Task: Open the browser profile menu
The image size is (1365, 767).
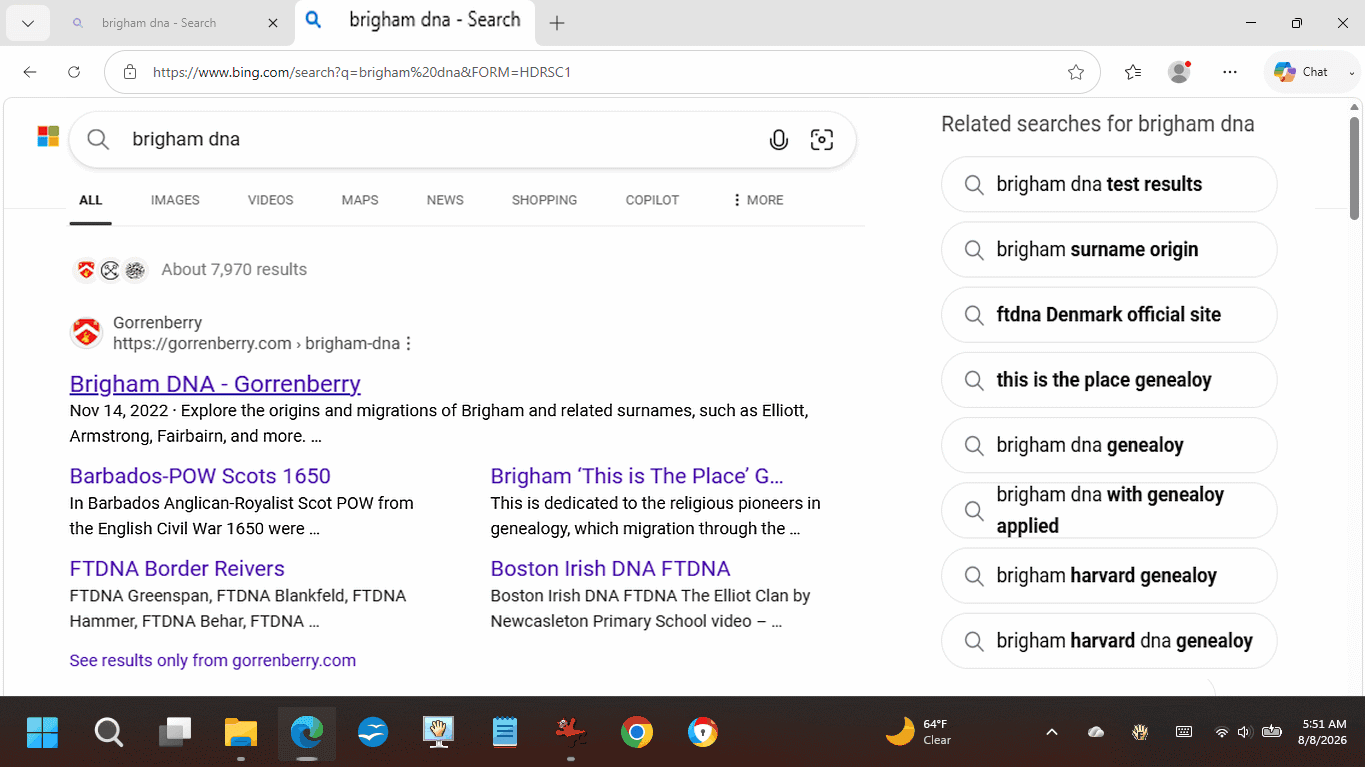Action: tap(1180, 72)
